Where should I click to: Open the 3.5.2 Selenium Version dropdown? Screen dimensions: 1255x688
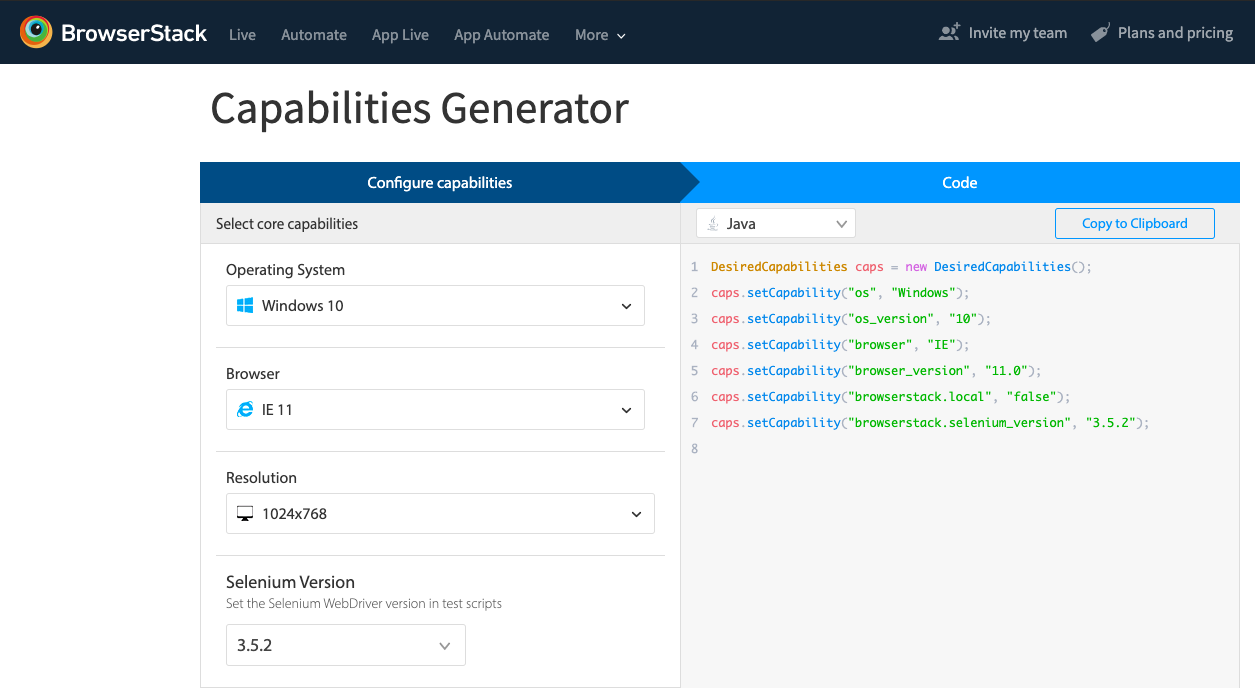tap(346, 645)
